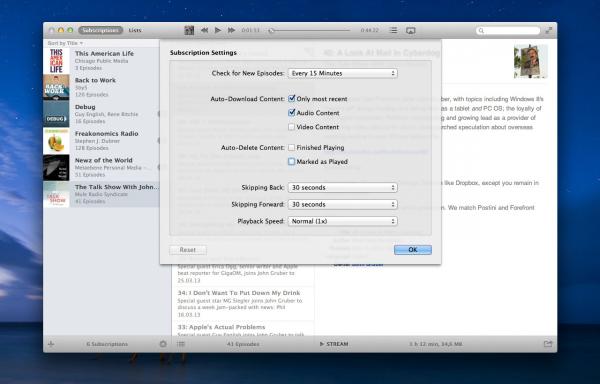Switch to the Subscriptions tab
The height and width of the screenshot is (384, 600).
(x=101, y=30)
